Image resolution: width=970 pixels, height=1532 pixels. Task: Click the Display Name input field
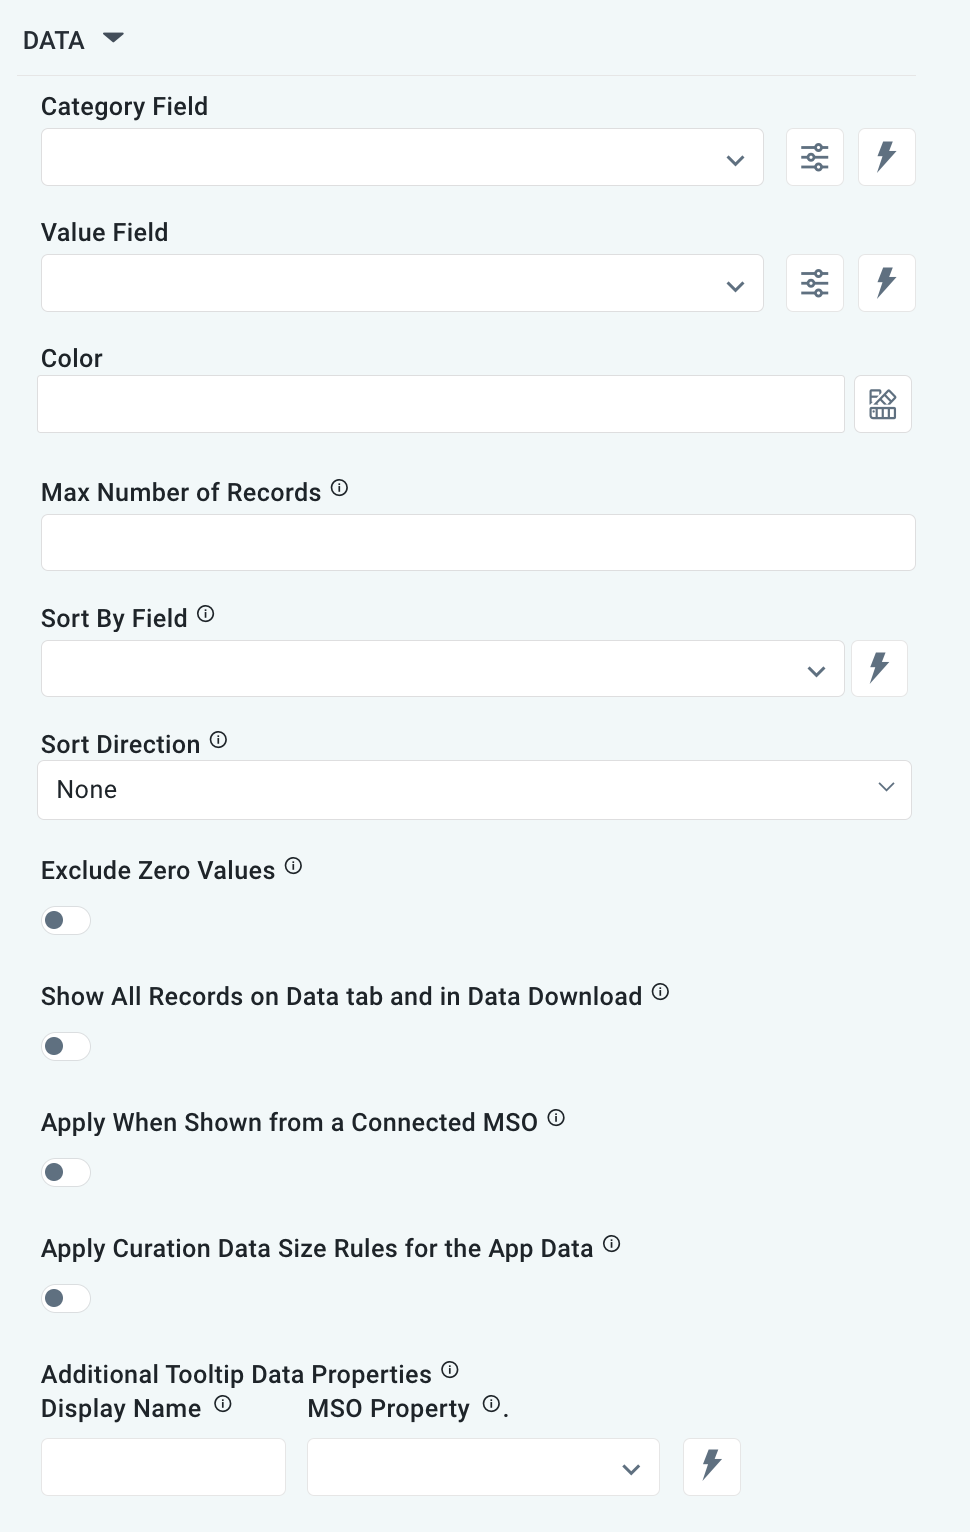coord(163,1466)
